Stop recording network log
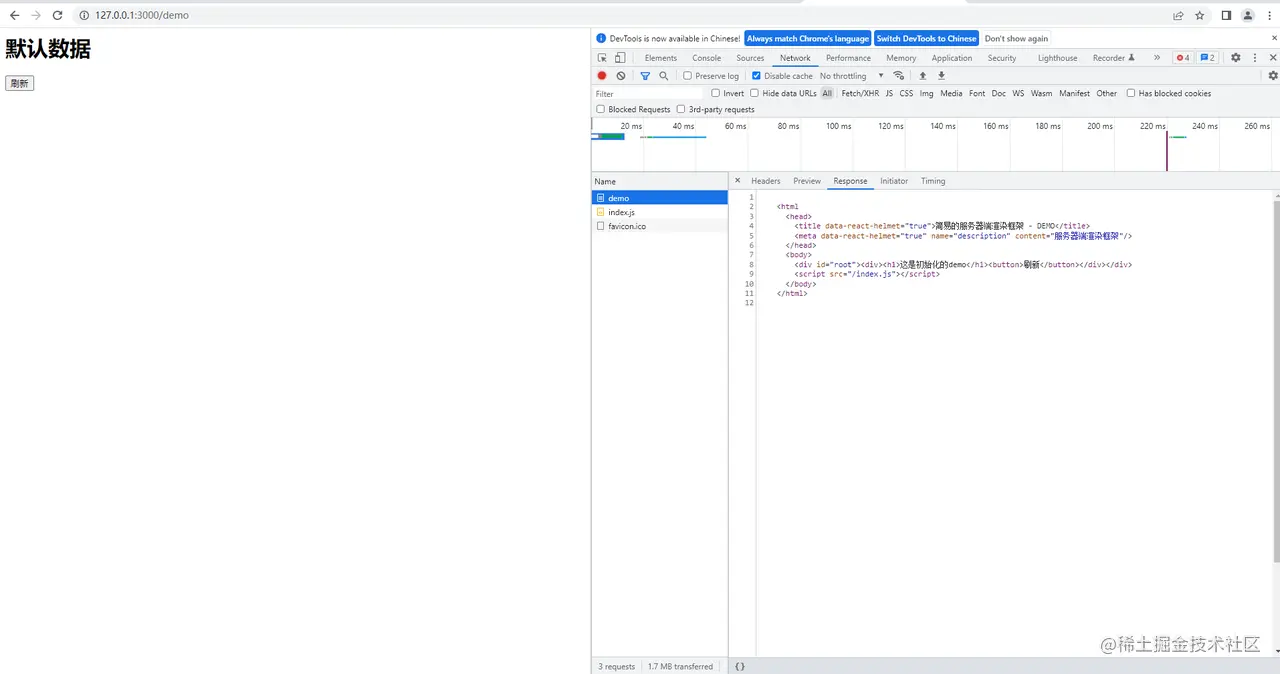The image size is (1280, 674). pos(602,76)
